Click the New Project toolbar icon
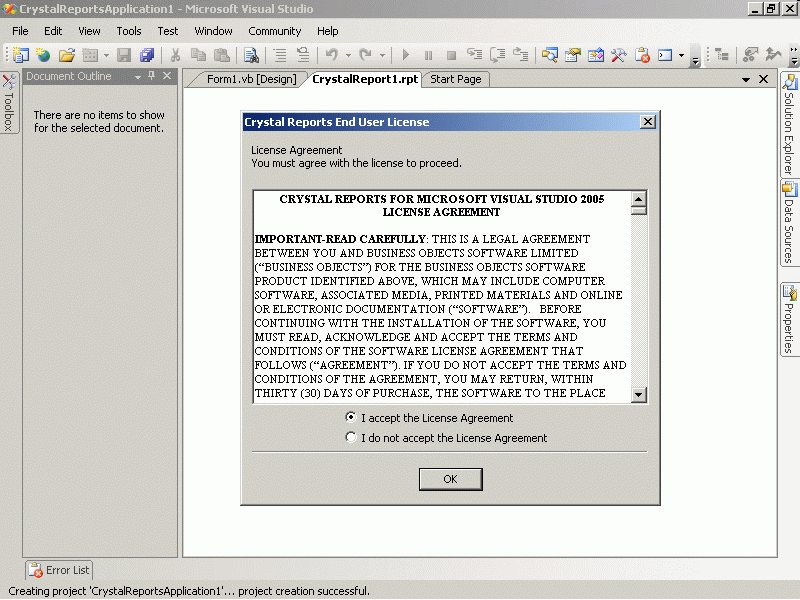Viewport: 800px width, 600px height. (21, 55)
